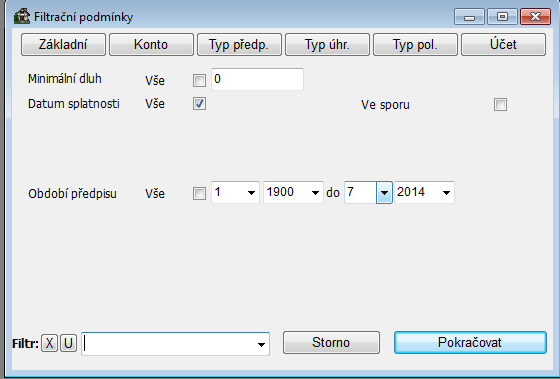Open the Typ předp. tab
The width and height of the screenshot is (560, 379).
click(x=239, y=45)
